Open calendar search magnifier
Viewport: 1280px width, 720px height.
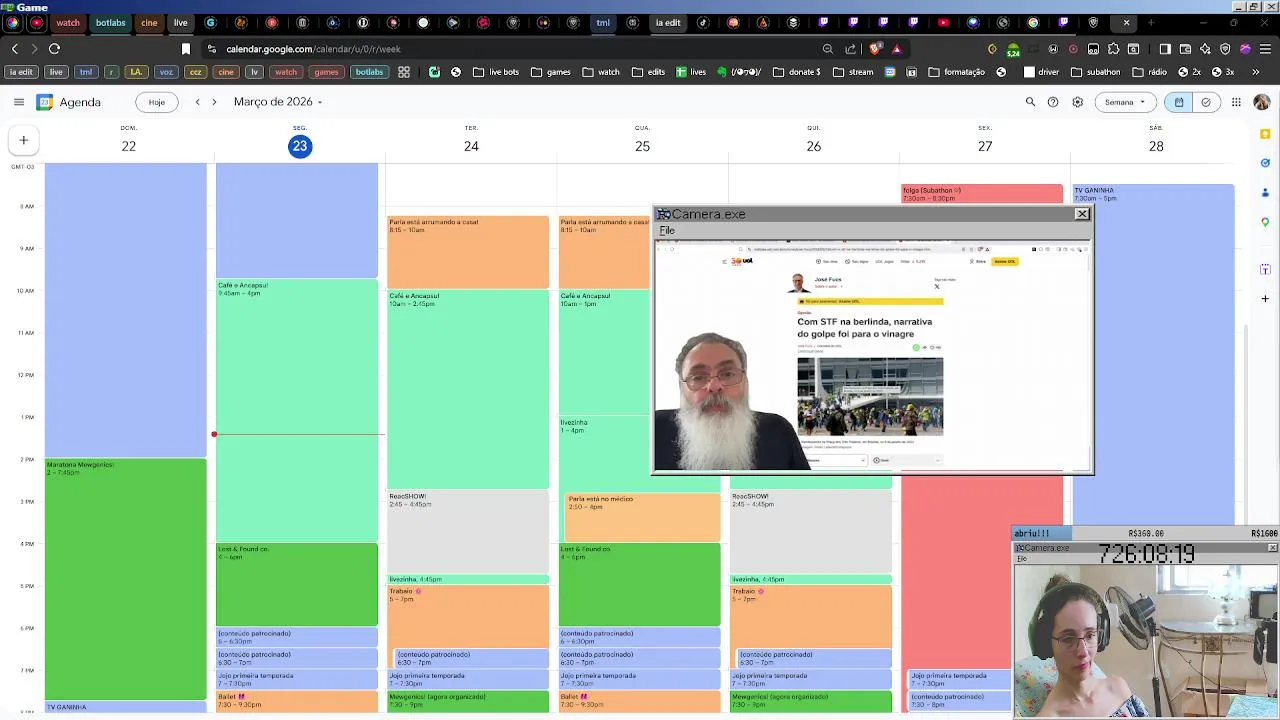click(1030, 102)
